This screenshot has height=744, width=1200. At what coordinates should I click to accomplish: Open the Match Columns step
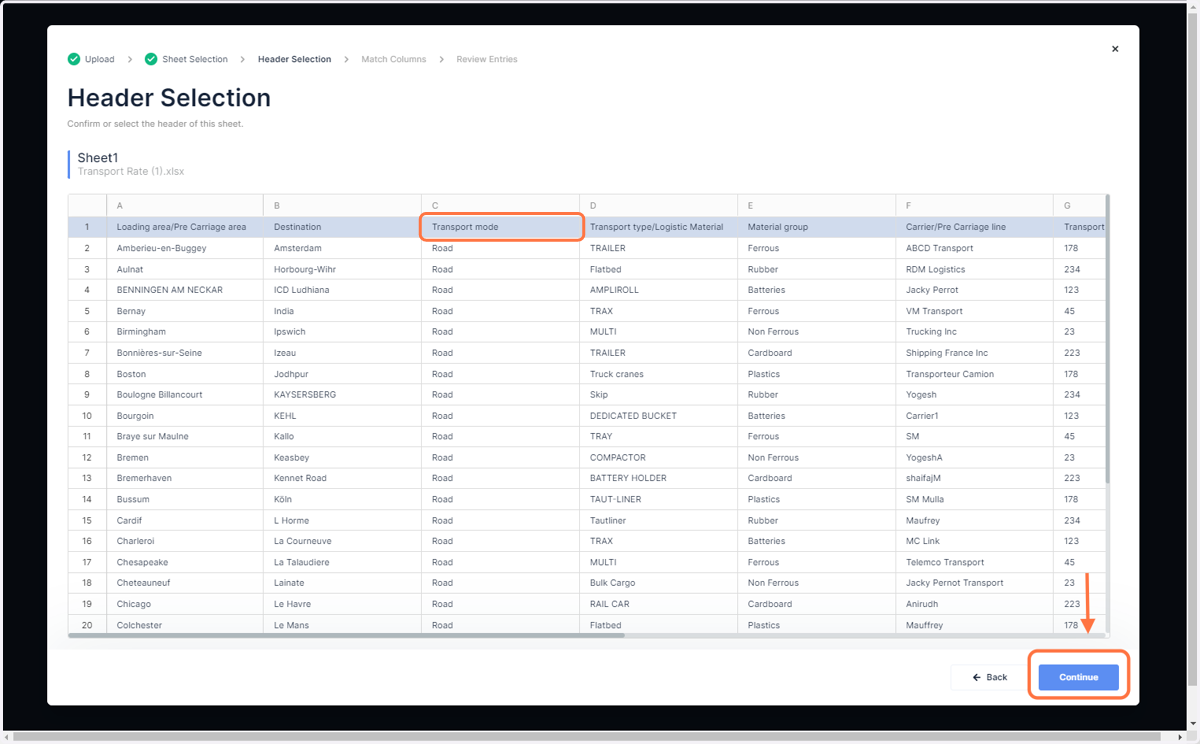(x=394, y=59)
